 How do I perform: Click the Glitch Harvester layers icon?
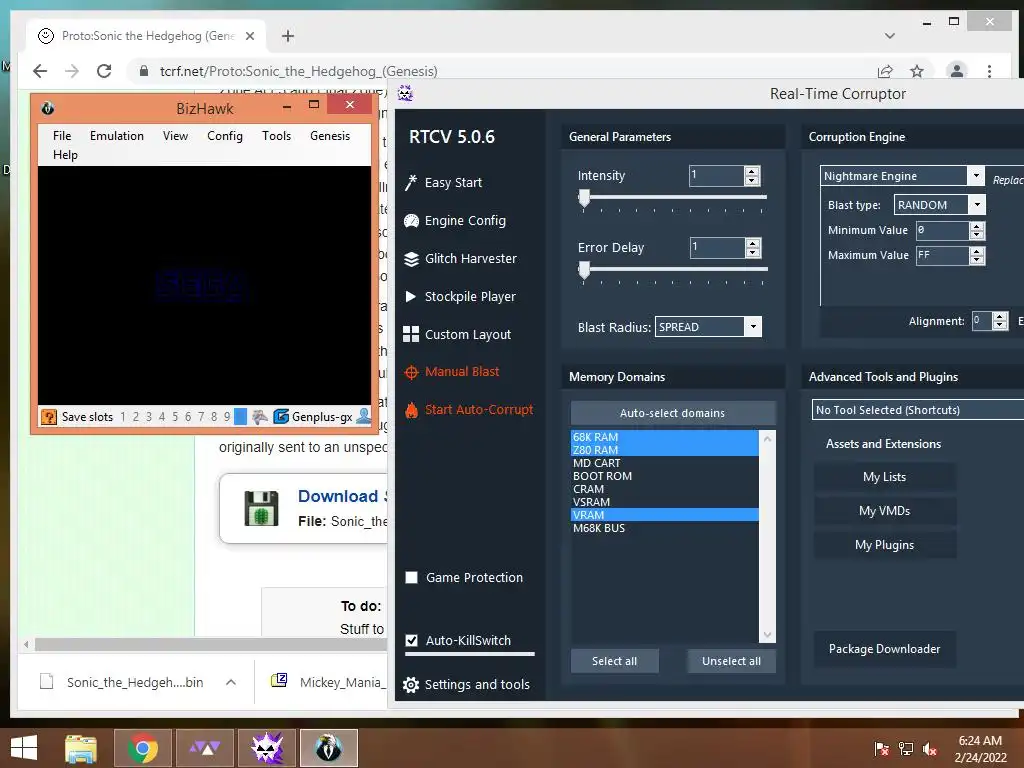coord(411,259)
